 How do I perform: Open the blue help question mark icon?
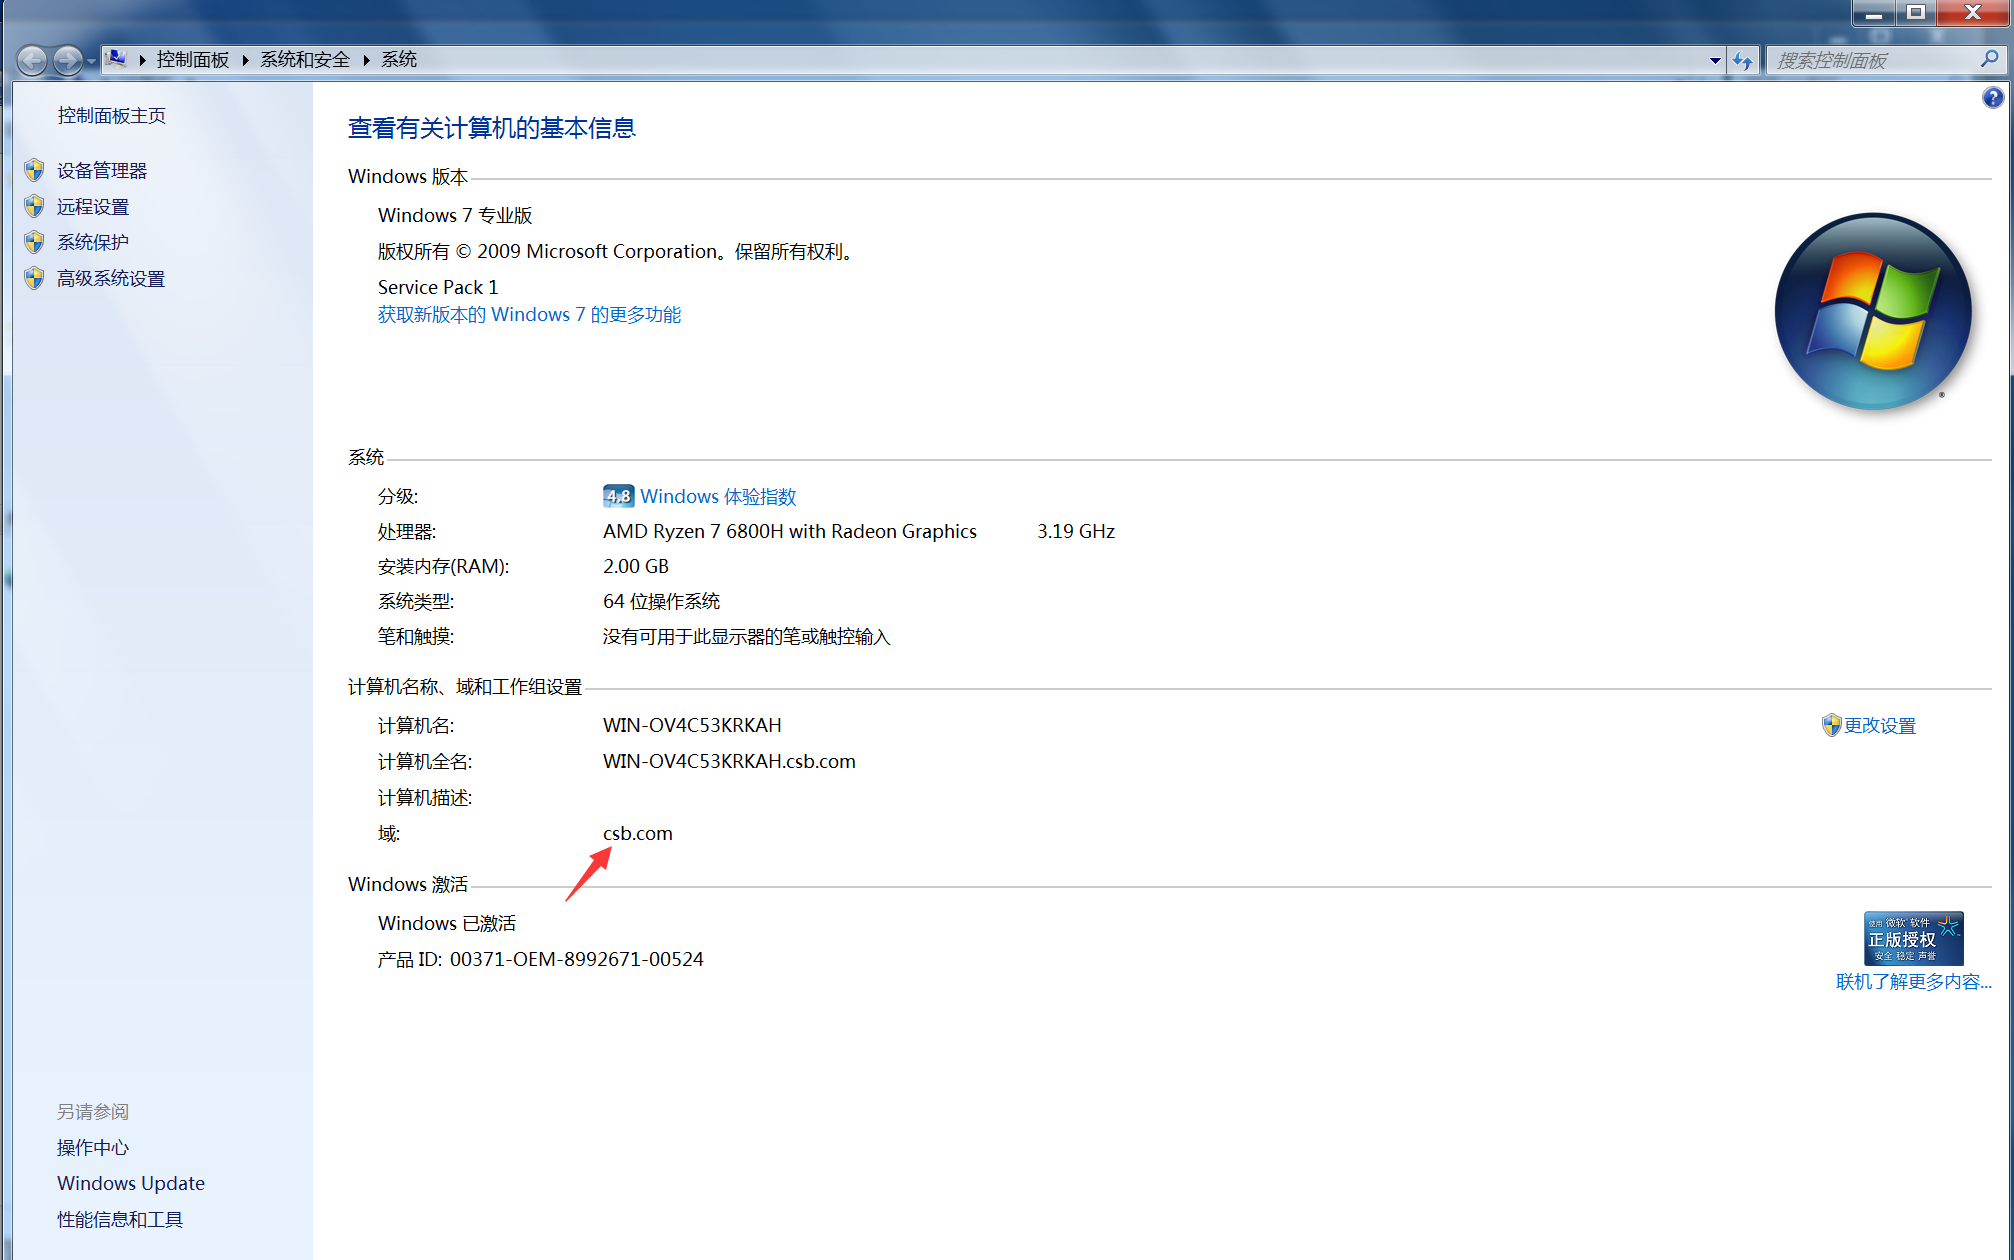tap(1992, 97)
